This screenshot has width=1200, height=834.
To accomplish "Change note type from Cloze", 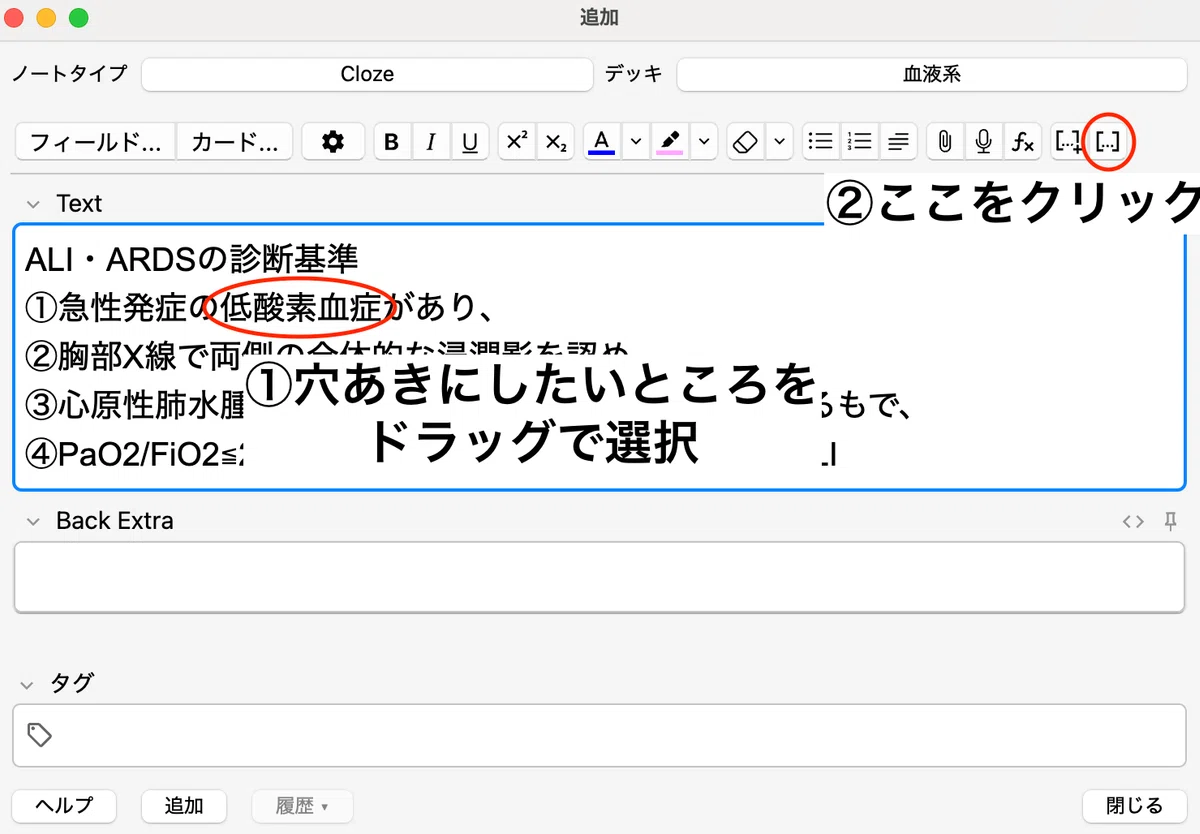I will click(x=367, y=74).
